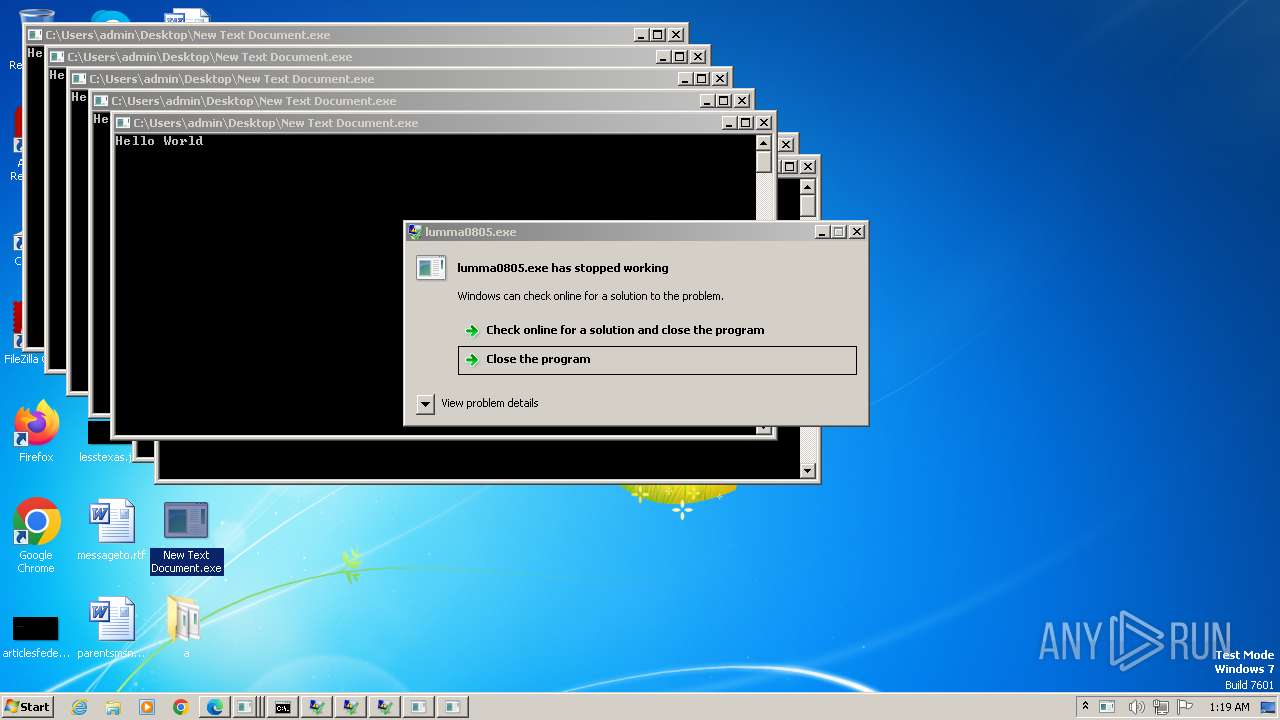Show hidden system tray icons
Image resolution: width=1280 pixels, height=720 pixels.
pyautogui.click(x=1085, y=706)
